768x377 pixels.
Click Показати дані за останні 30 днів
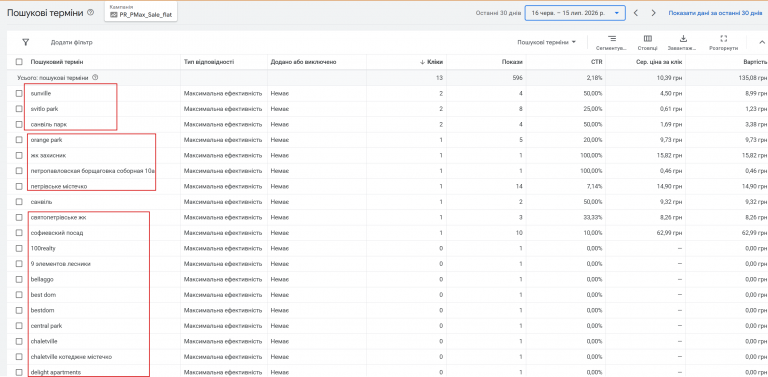715,13
